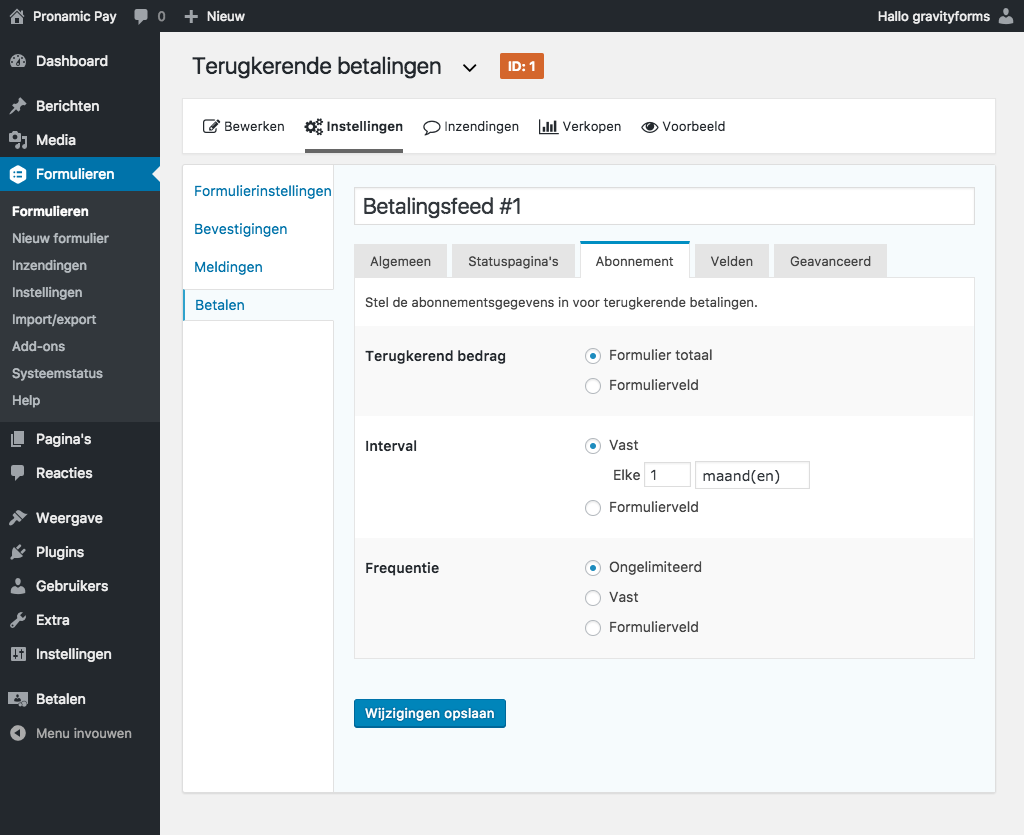
Task: Click the Pagina's pages icon
Action: click(x=18, y=439)
